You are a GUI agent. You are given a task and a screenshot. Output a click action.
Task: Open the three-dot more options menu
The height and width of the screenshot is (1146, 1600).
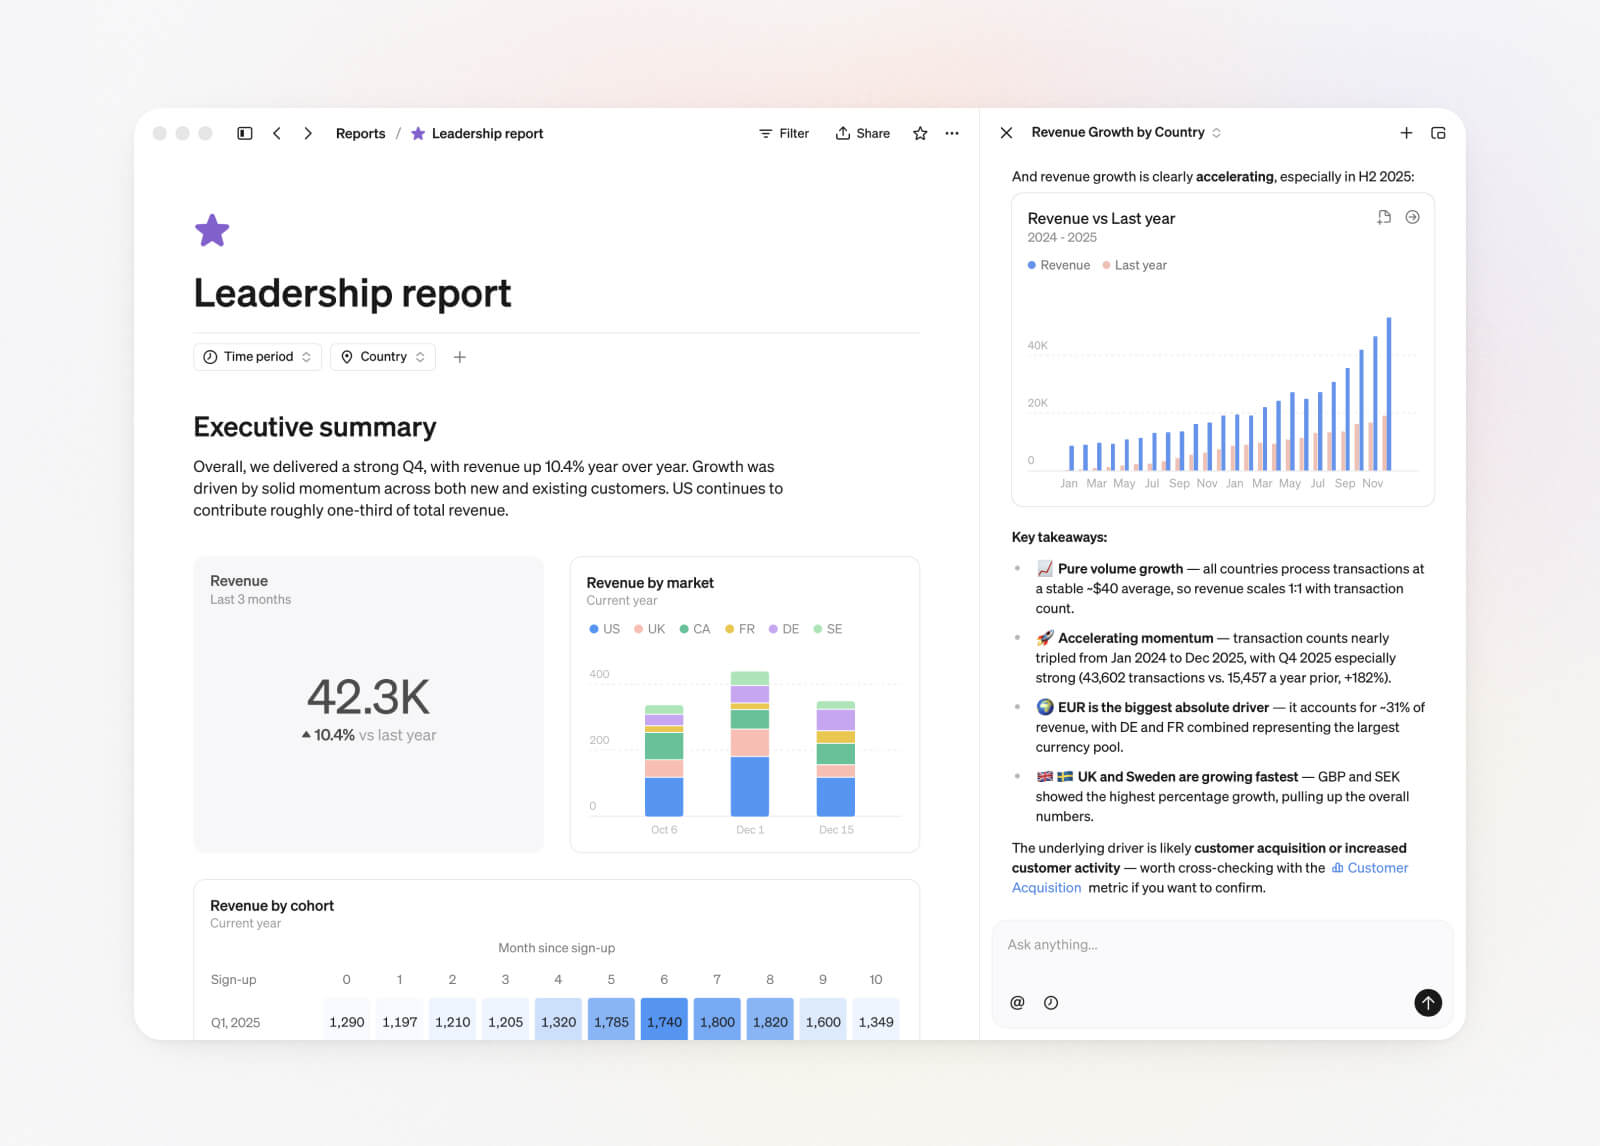click(x=952, y=133)
